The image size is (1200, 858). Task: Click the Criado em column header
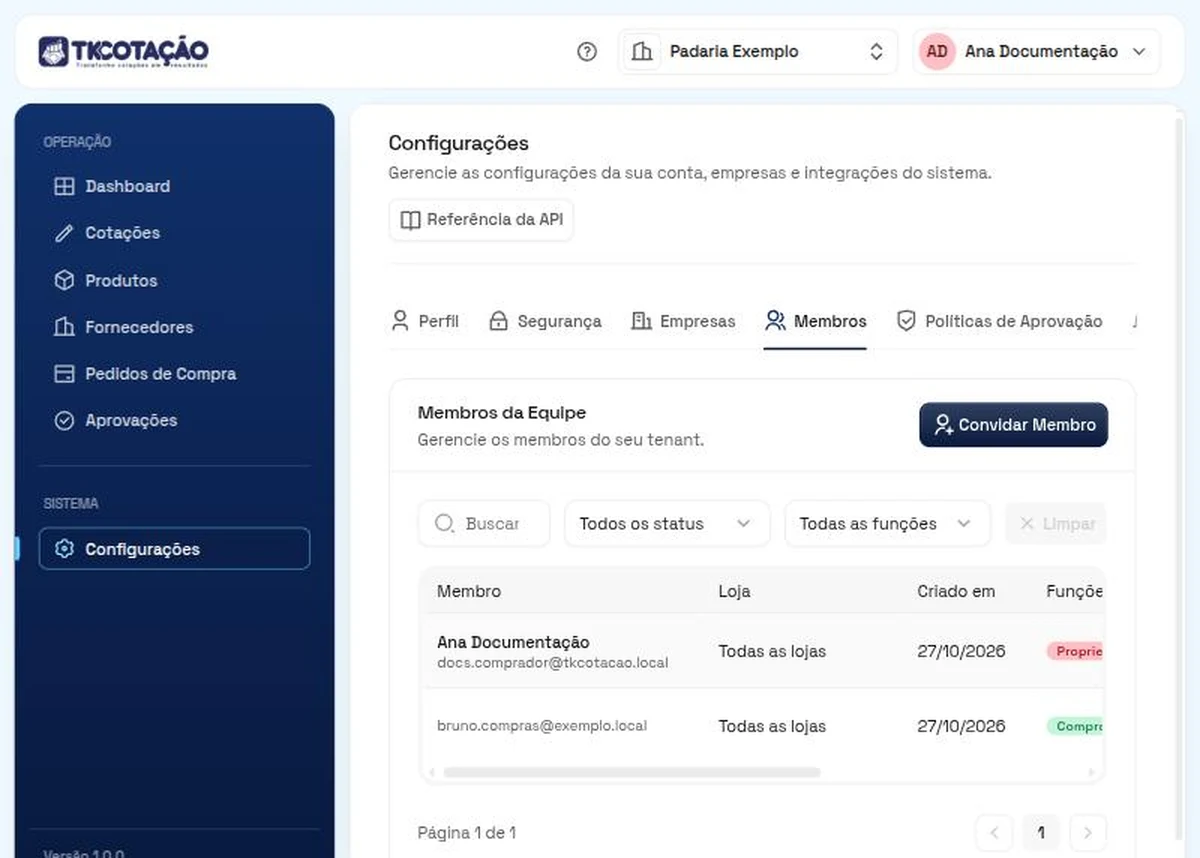956,591
